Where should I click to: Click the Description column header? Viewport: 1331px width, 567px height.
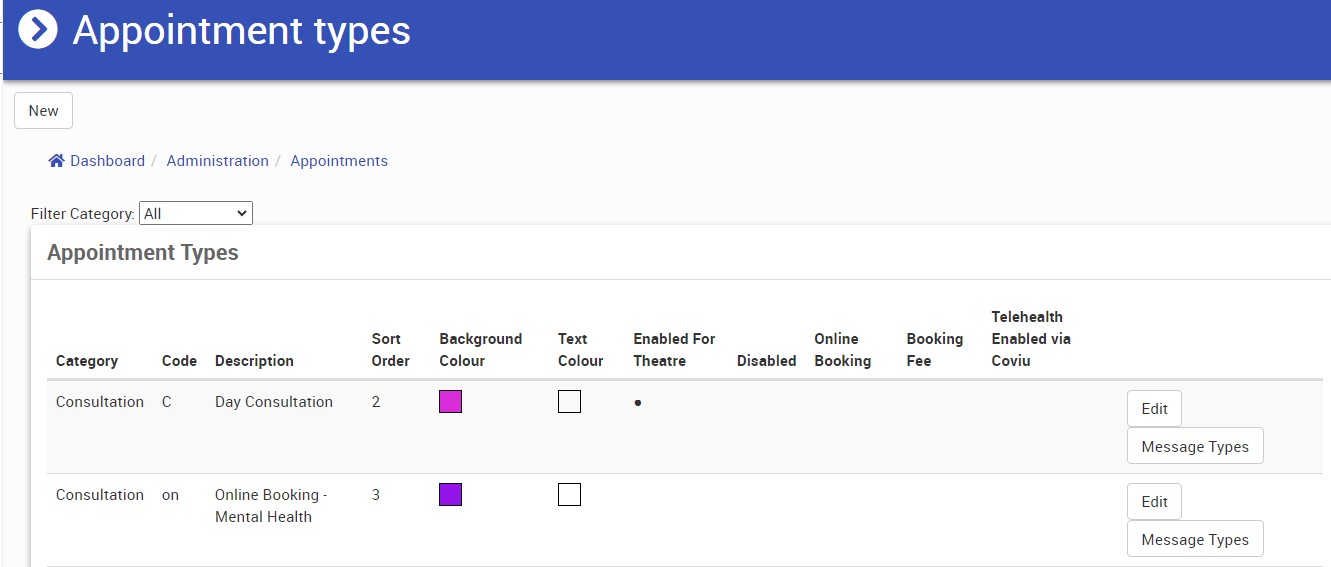(254, 361)
